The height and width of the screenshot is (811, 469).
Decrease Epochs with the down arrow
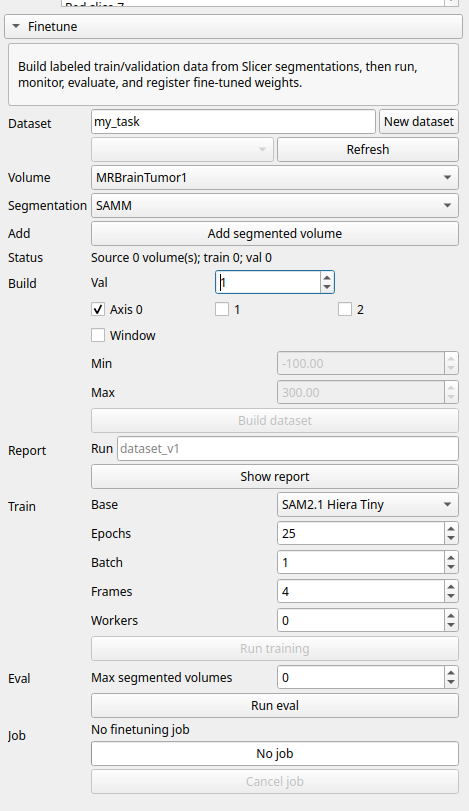451,538
